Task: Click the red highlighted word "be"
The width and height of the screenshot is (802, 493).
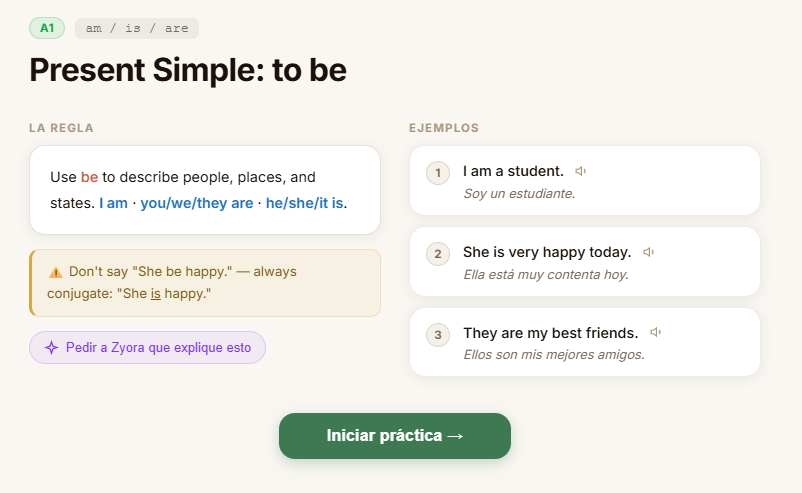Action: tap(90, 177)
